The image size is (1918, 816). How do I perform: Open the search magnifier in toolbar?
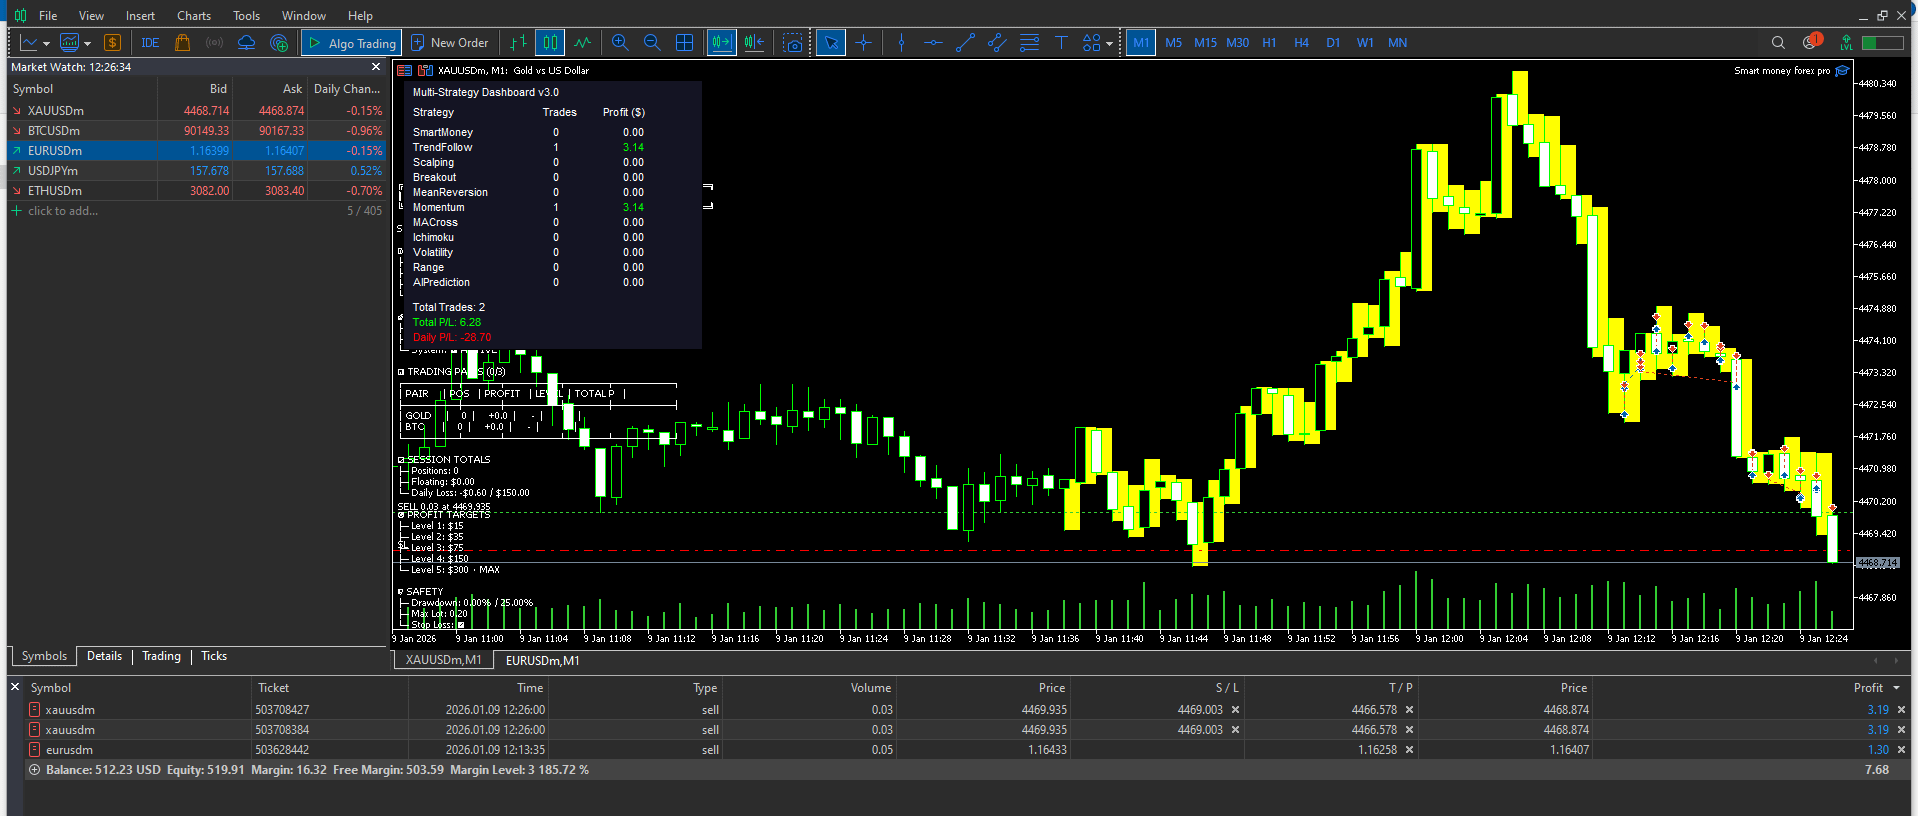pos(1778,43)
